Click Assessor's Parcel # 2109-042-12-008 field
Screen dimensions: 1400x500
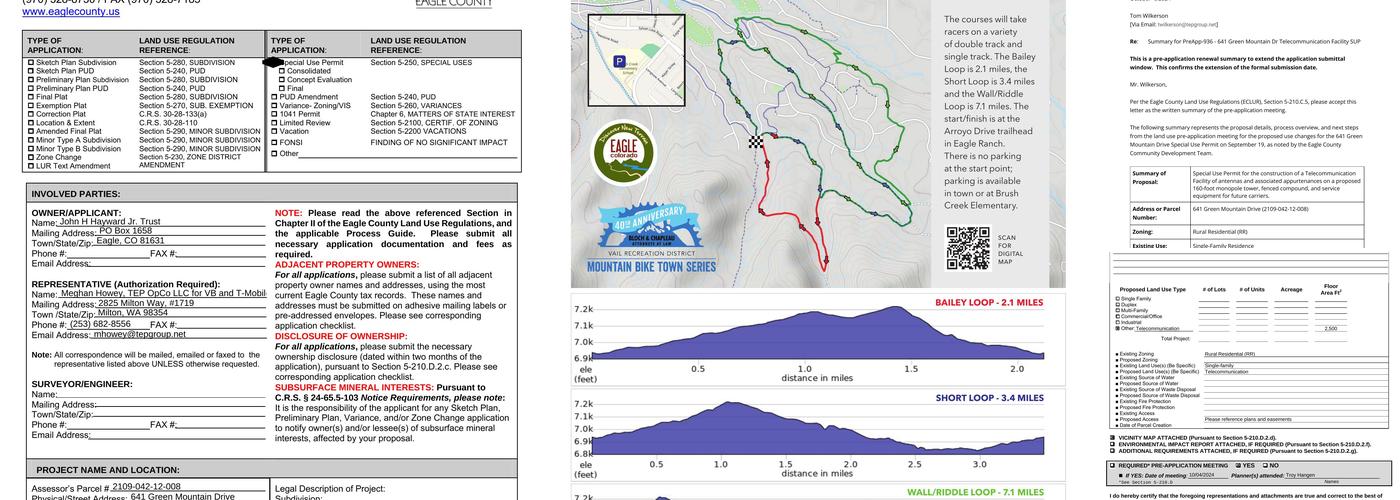click(188, 488)
